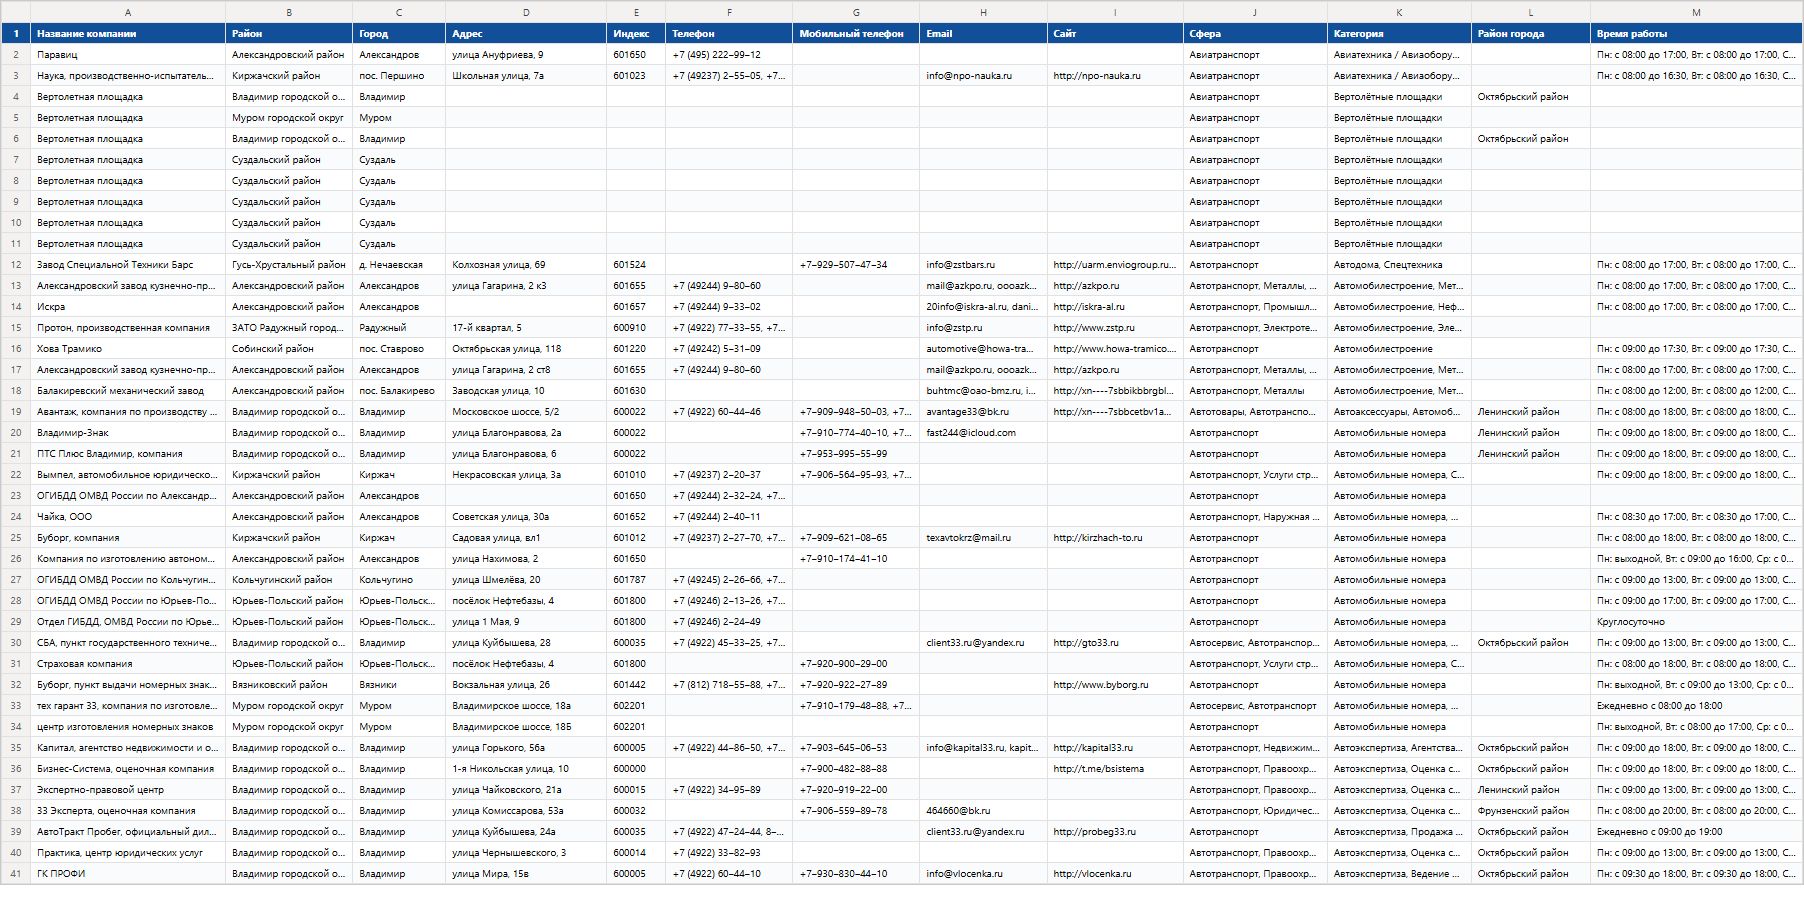Screen dimensions: 1804x902
Task: Select row number 12 header
Action: point(16,265)
